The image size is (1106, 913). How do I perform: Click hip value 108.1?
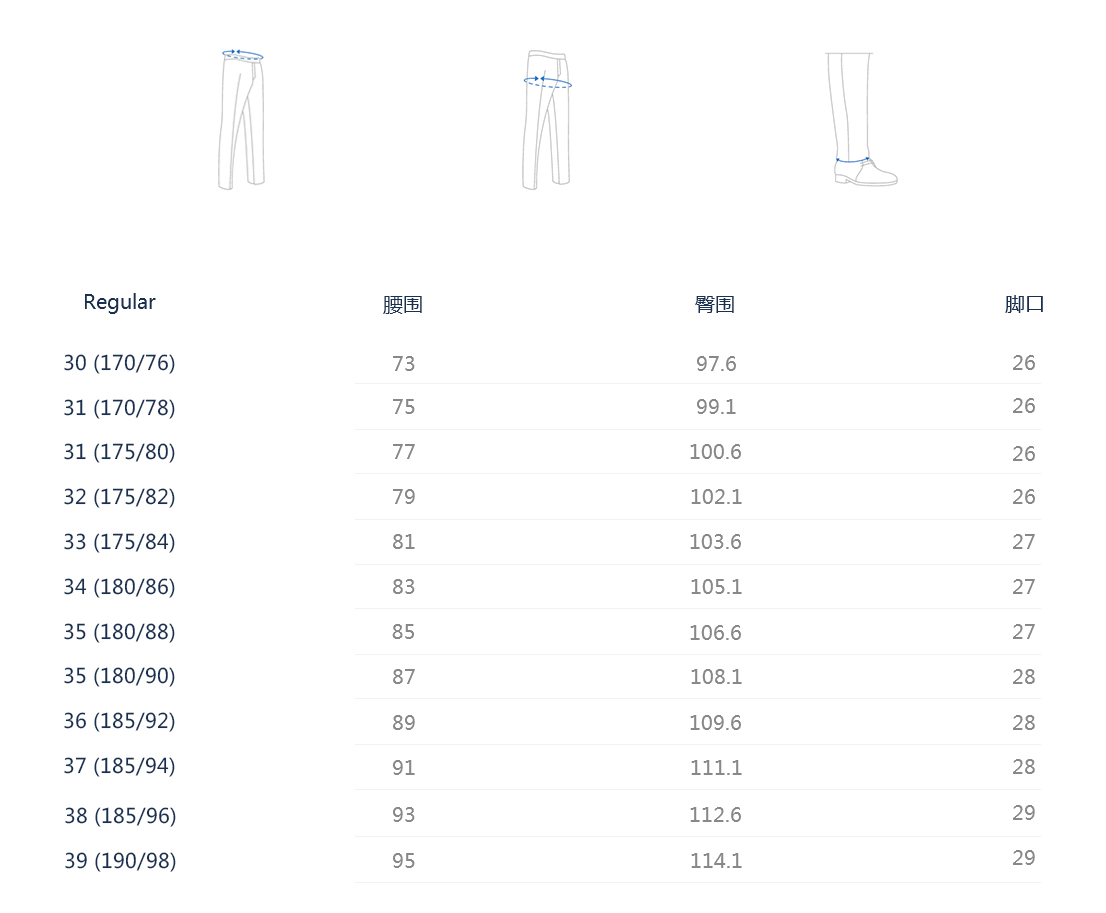pos(715,677)
